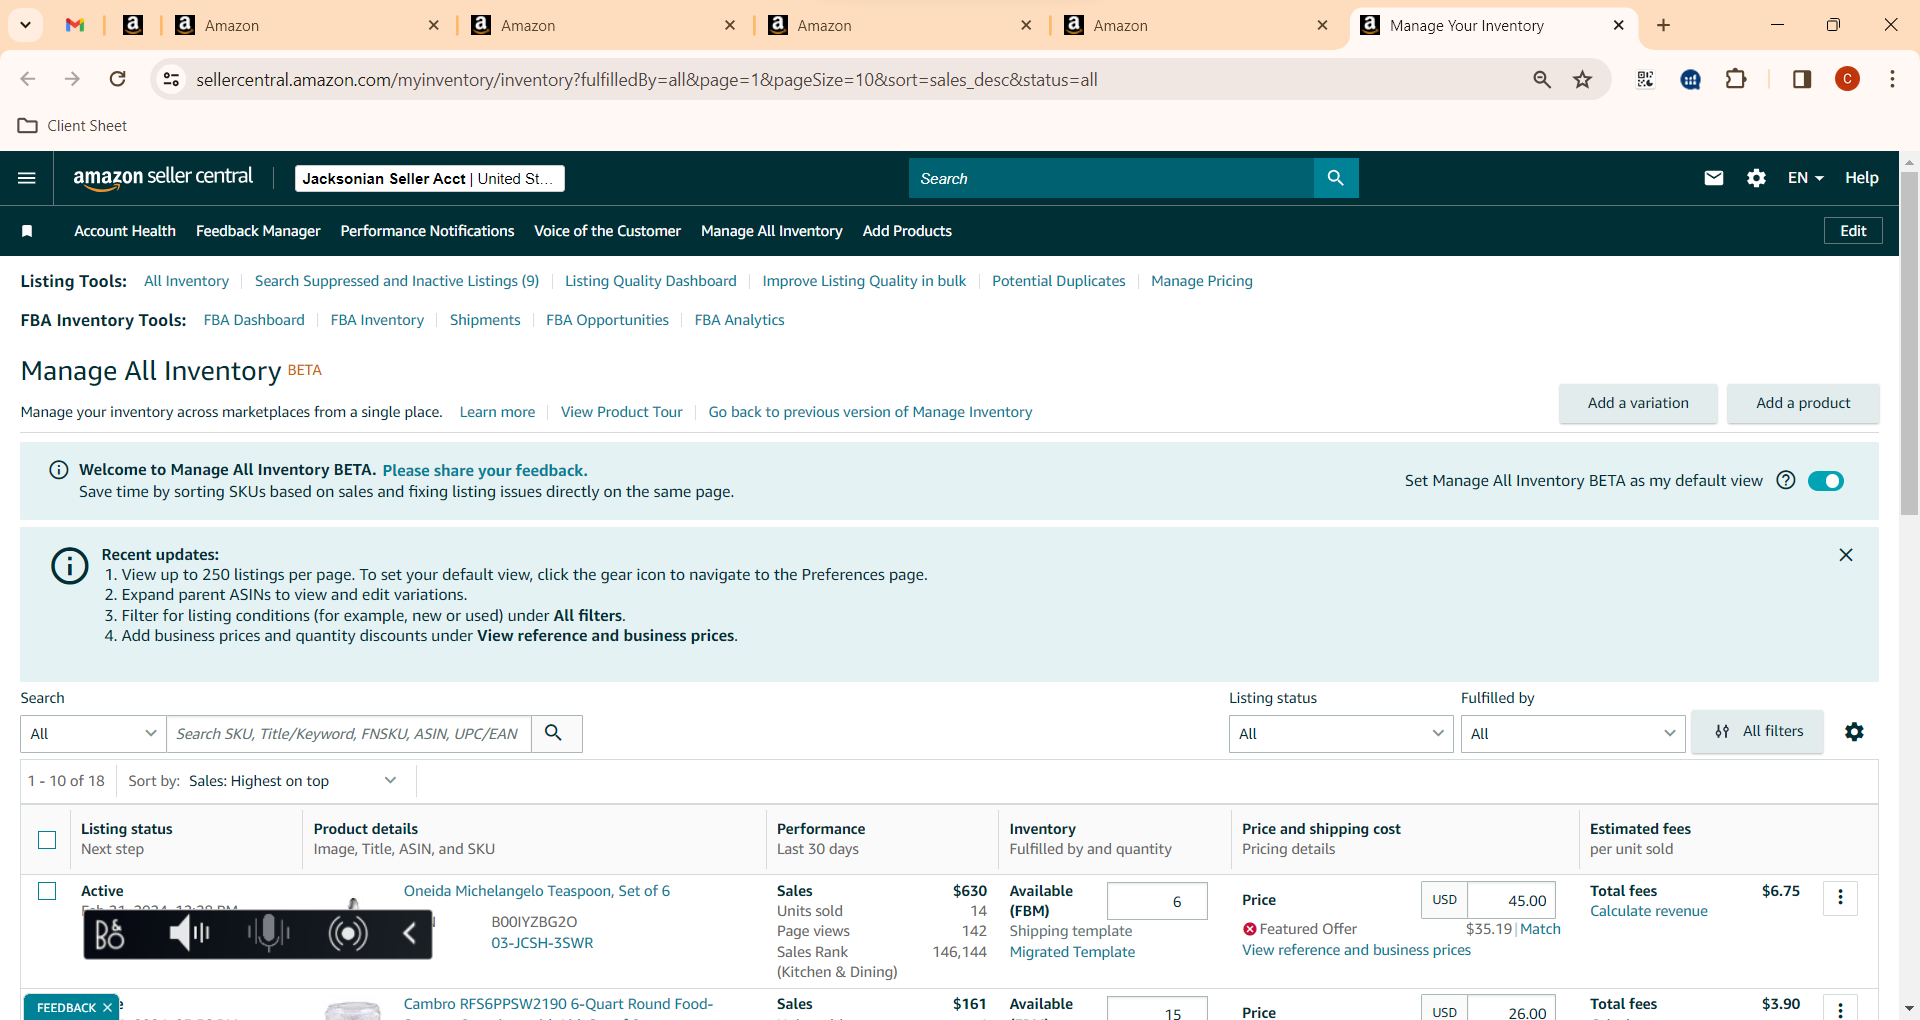This screenshot has height=1020, width=1920.
Task: Open the kebab menu for Oneida Teaspoon row
Action: (x=1840, y=898)
